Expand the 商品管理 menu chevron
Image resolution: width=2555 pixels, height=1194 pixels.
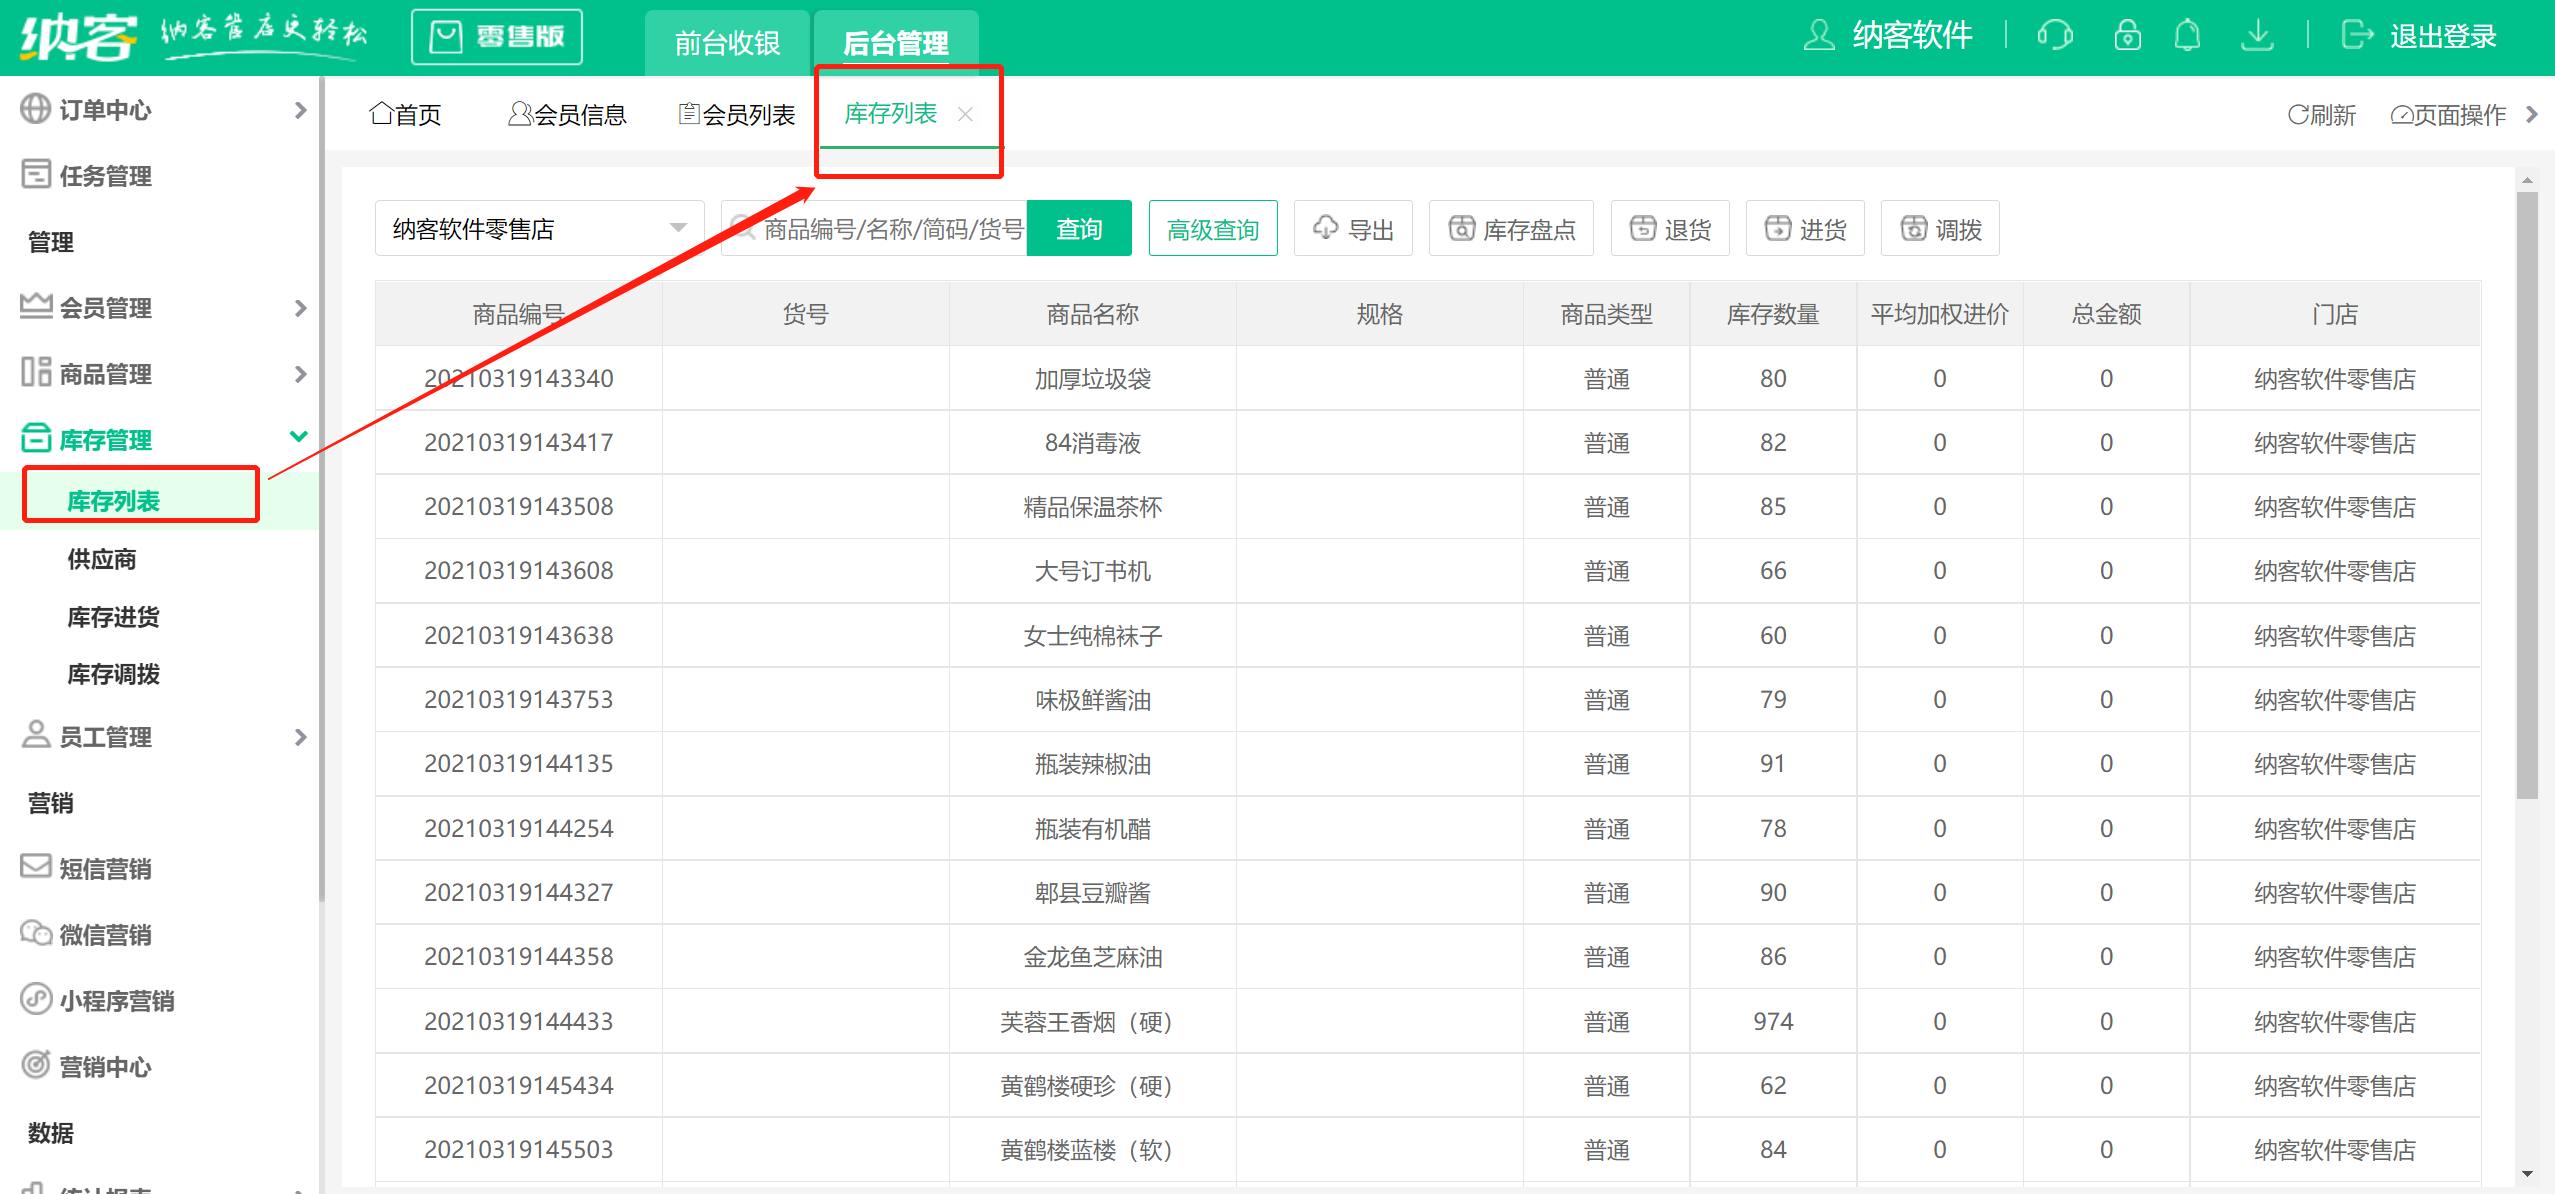pyautogui.click(x=300, y=374)
